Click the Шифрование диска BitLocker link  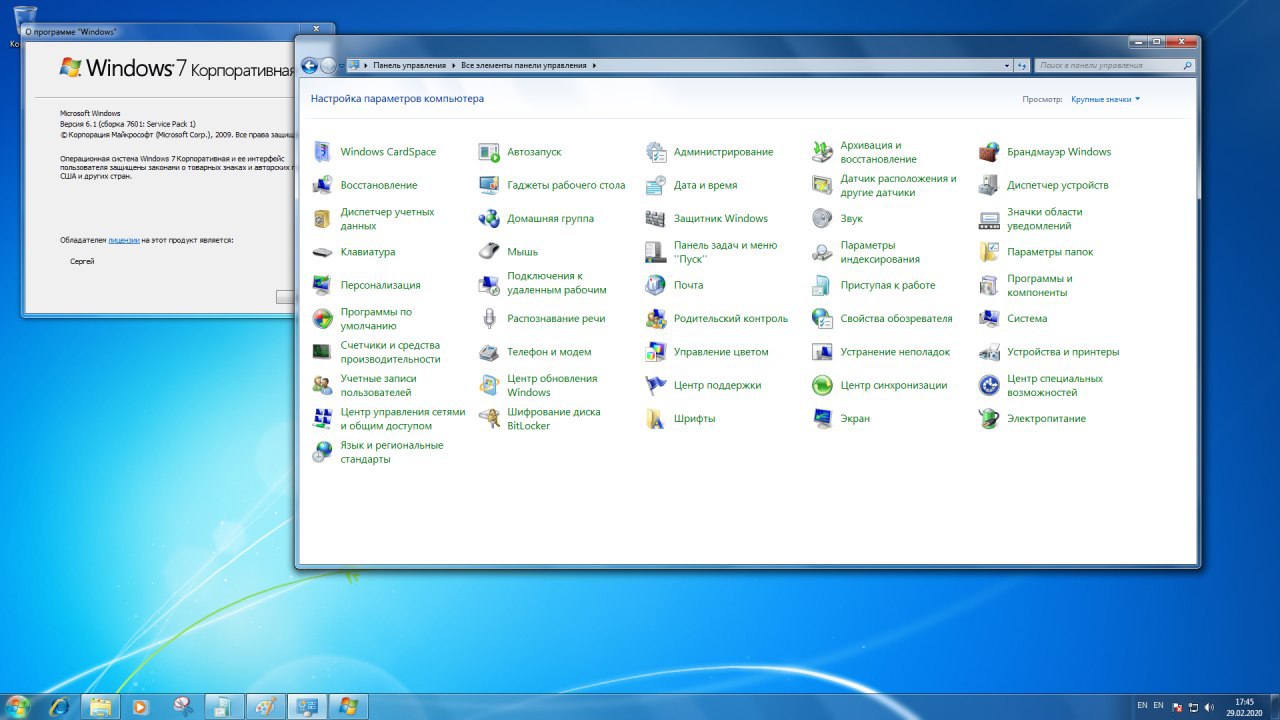[554, 419]
